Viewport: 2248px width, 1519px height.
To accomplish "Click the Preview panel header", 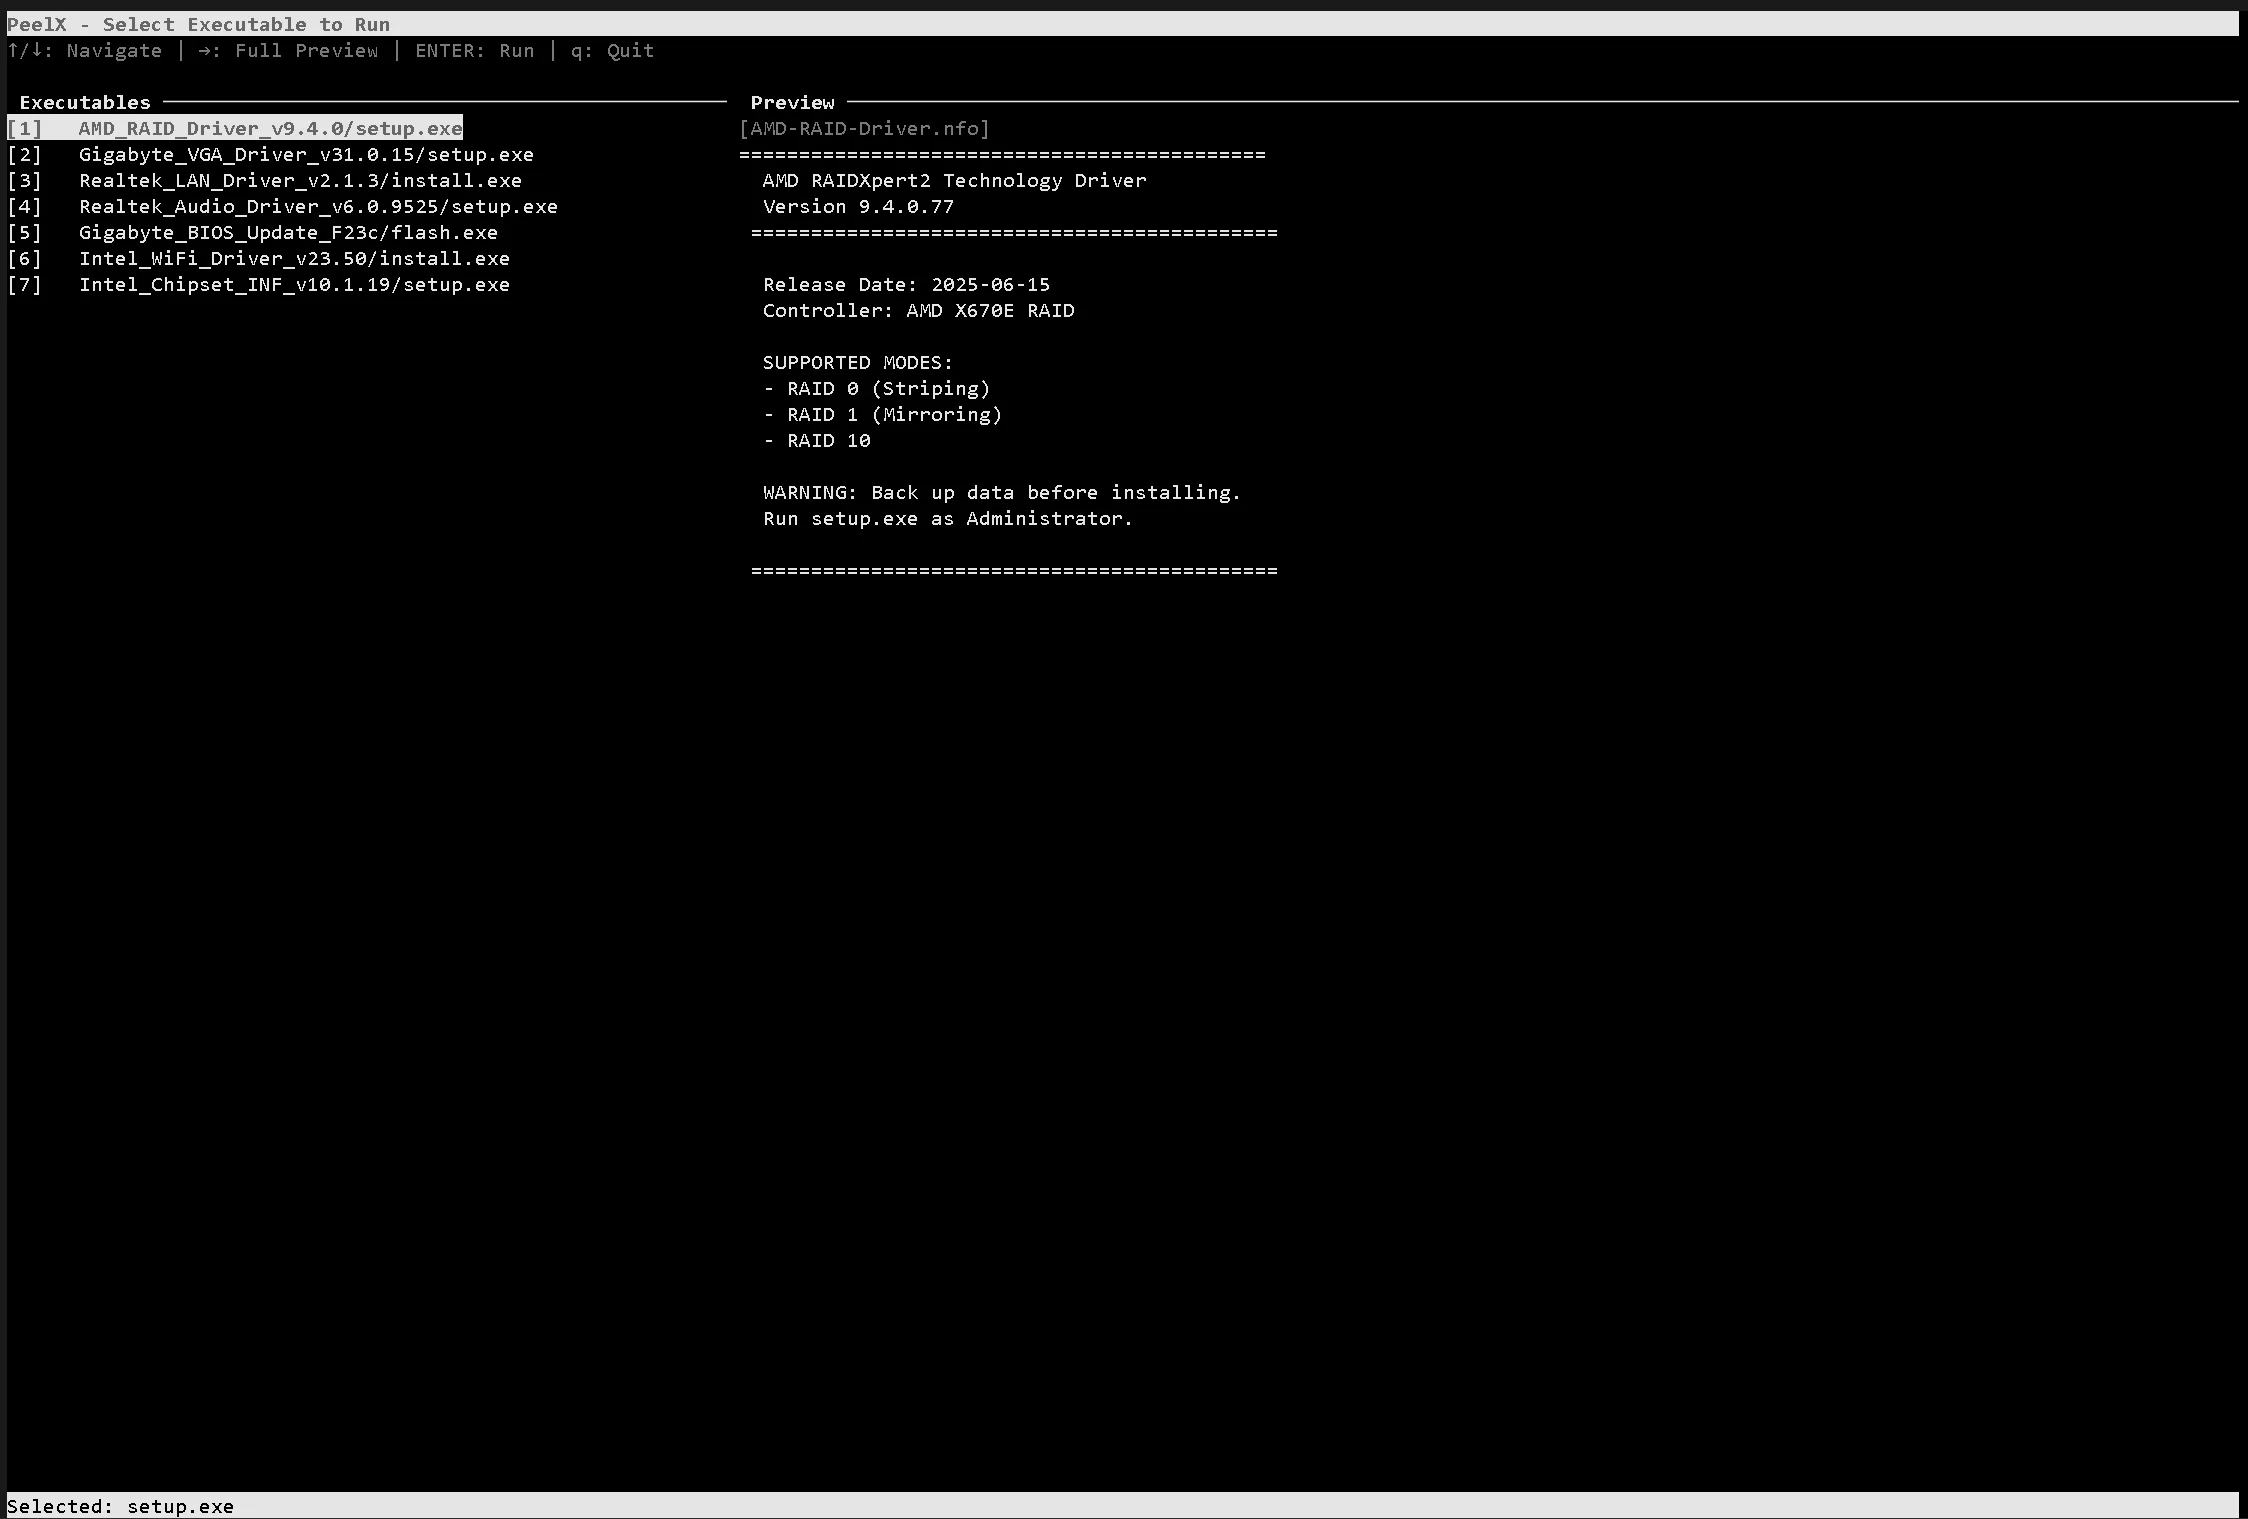I will [x=792, y=102].
